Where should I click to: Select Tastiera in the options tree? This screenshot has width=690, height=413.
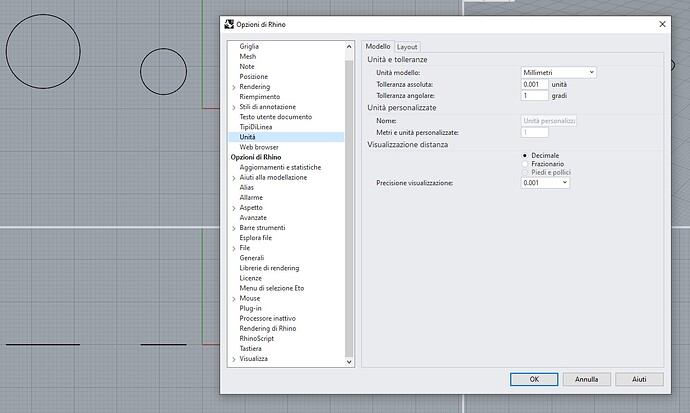point(250,349)
